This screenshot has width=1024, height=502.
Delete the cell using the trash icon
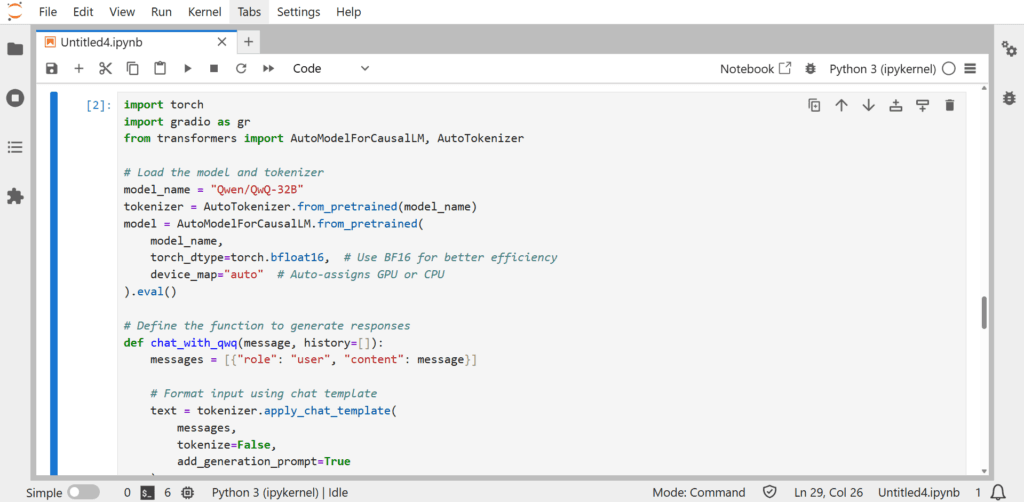pyautogui.click(x=949, y=105)
